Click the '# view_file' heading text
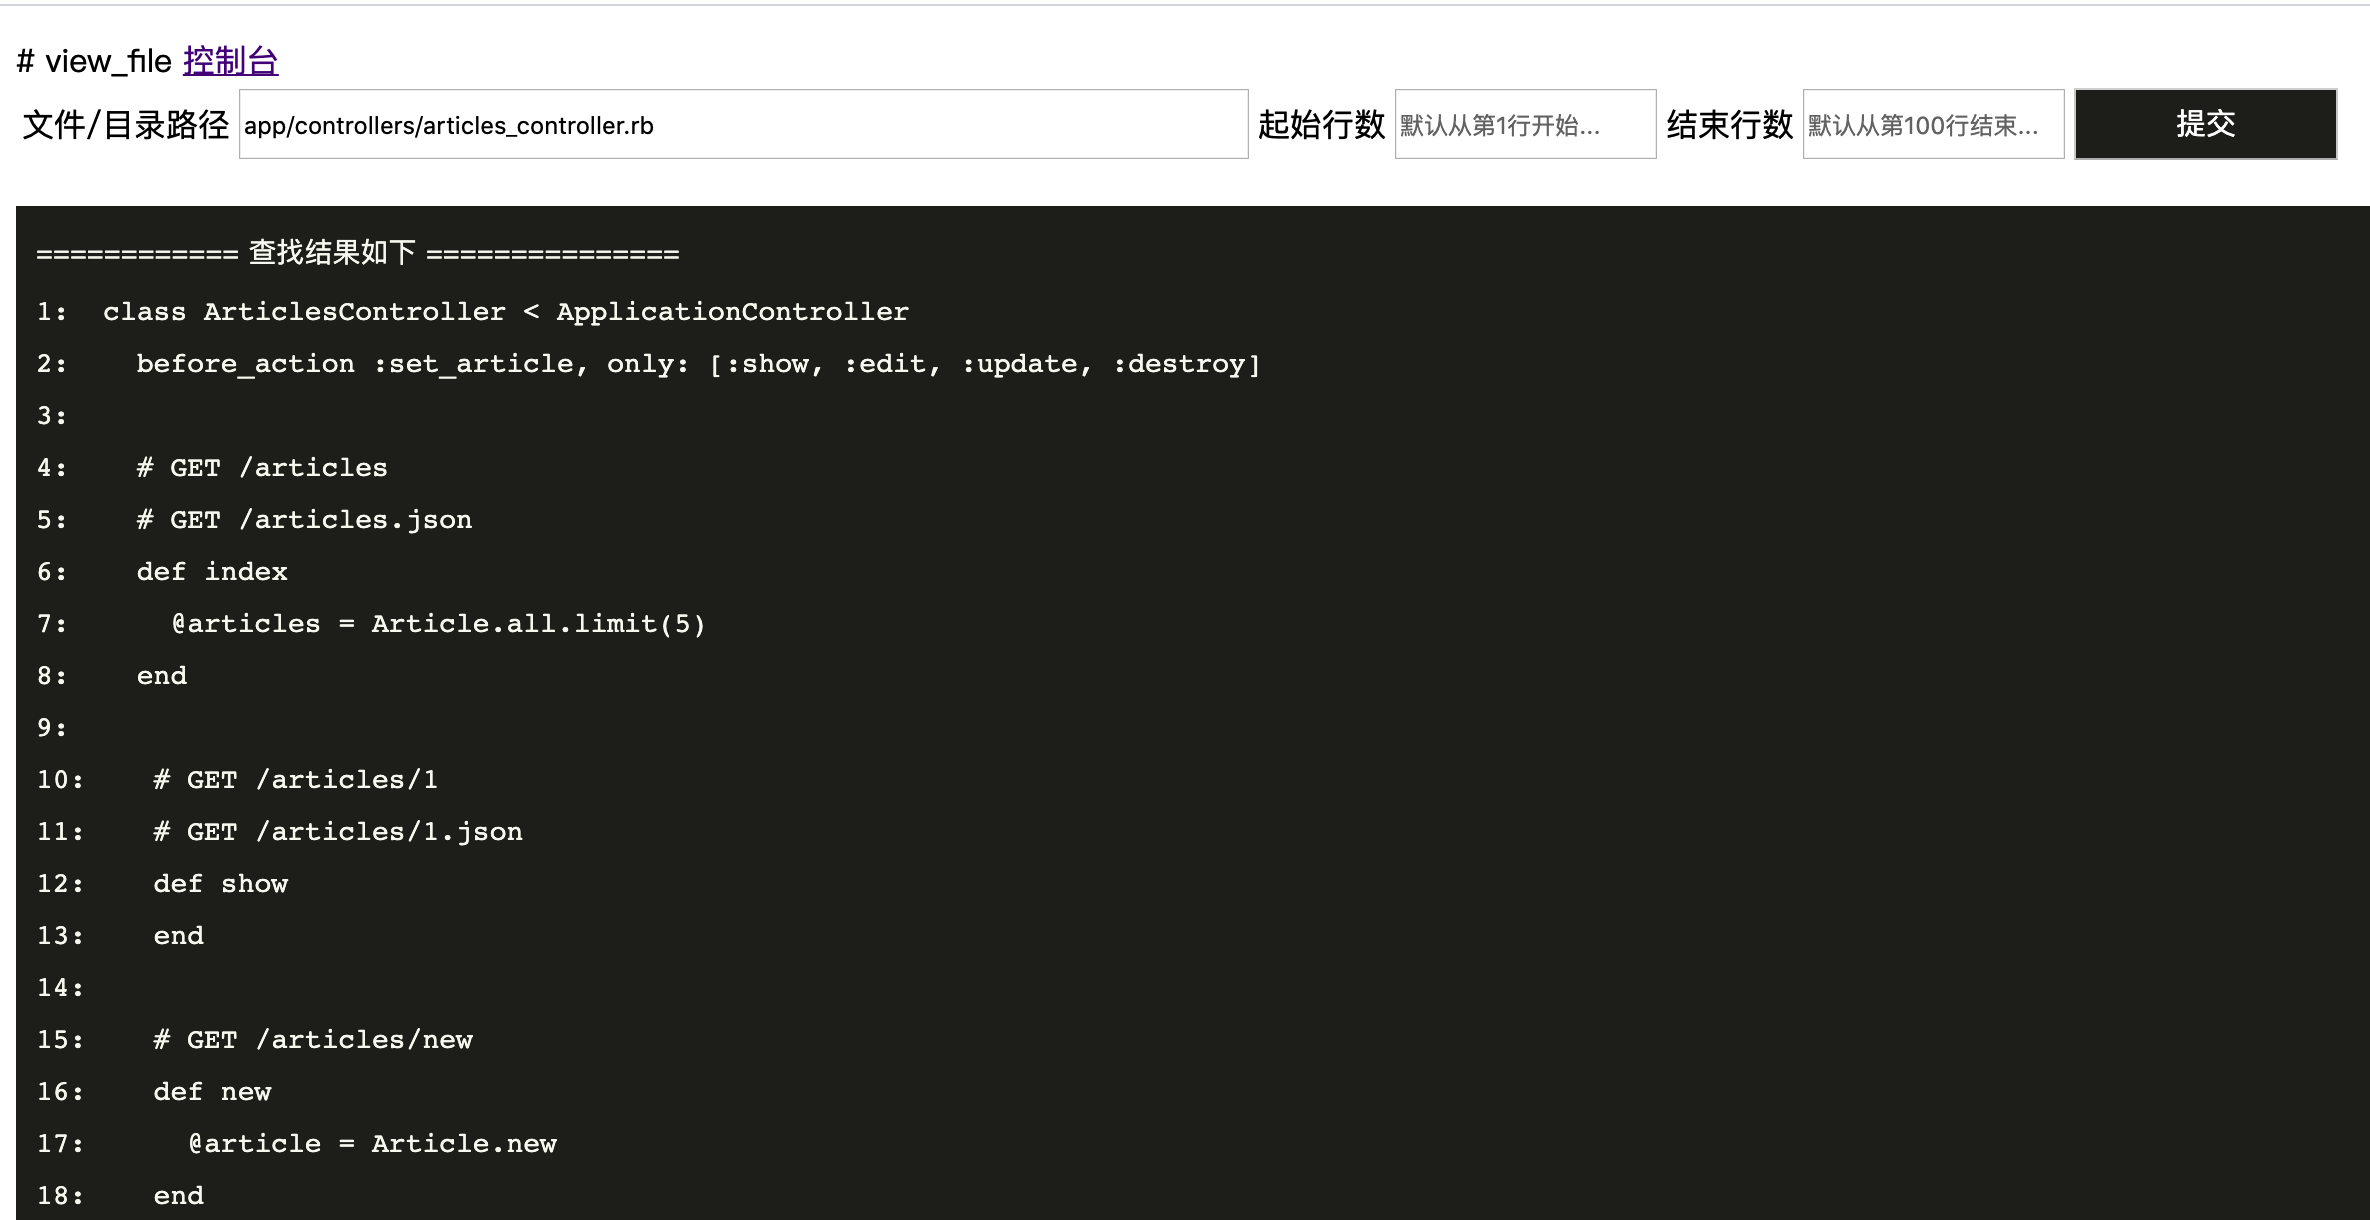 point(94,61)
